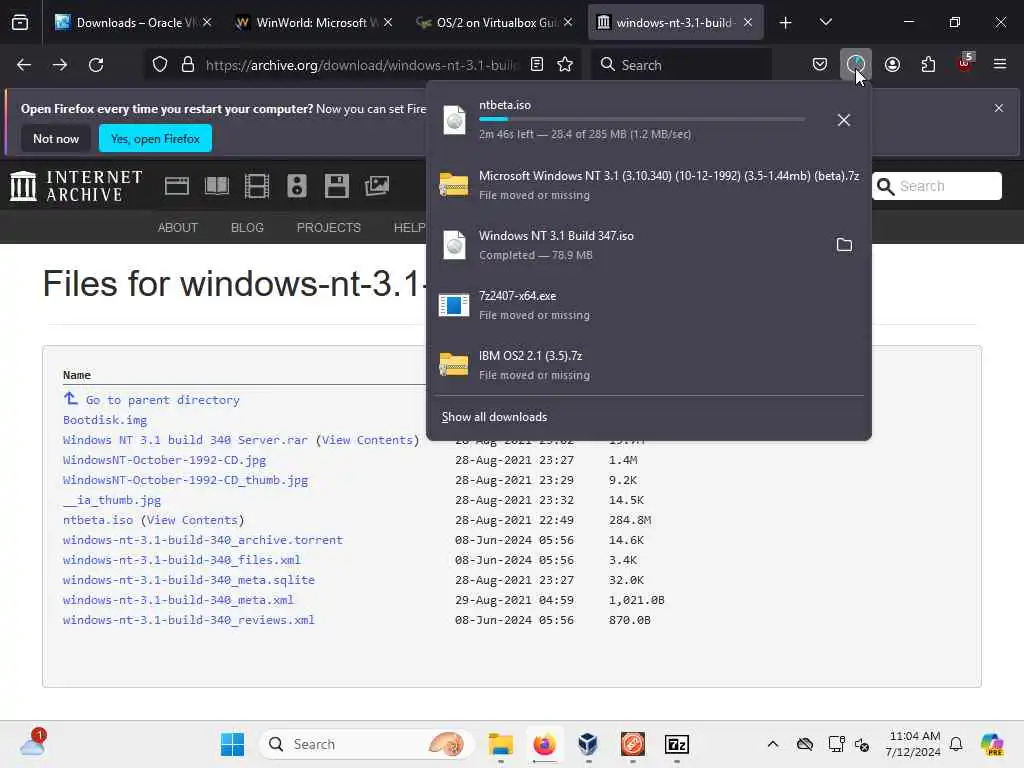The width and height of the screenshot is (1024, 768).
Task: Switch to WinWorld: Microsoft tab
Action: tap(313, 23)
